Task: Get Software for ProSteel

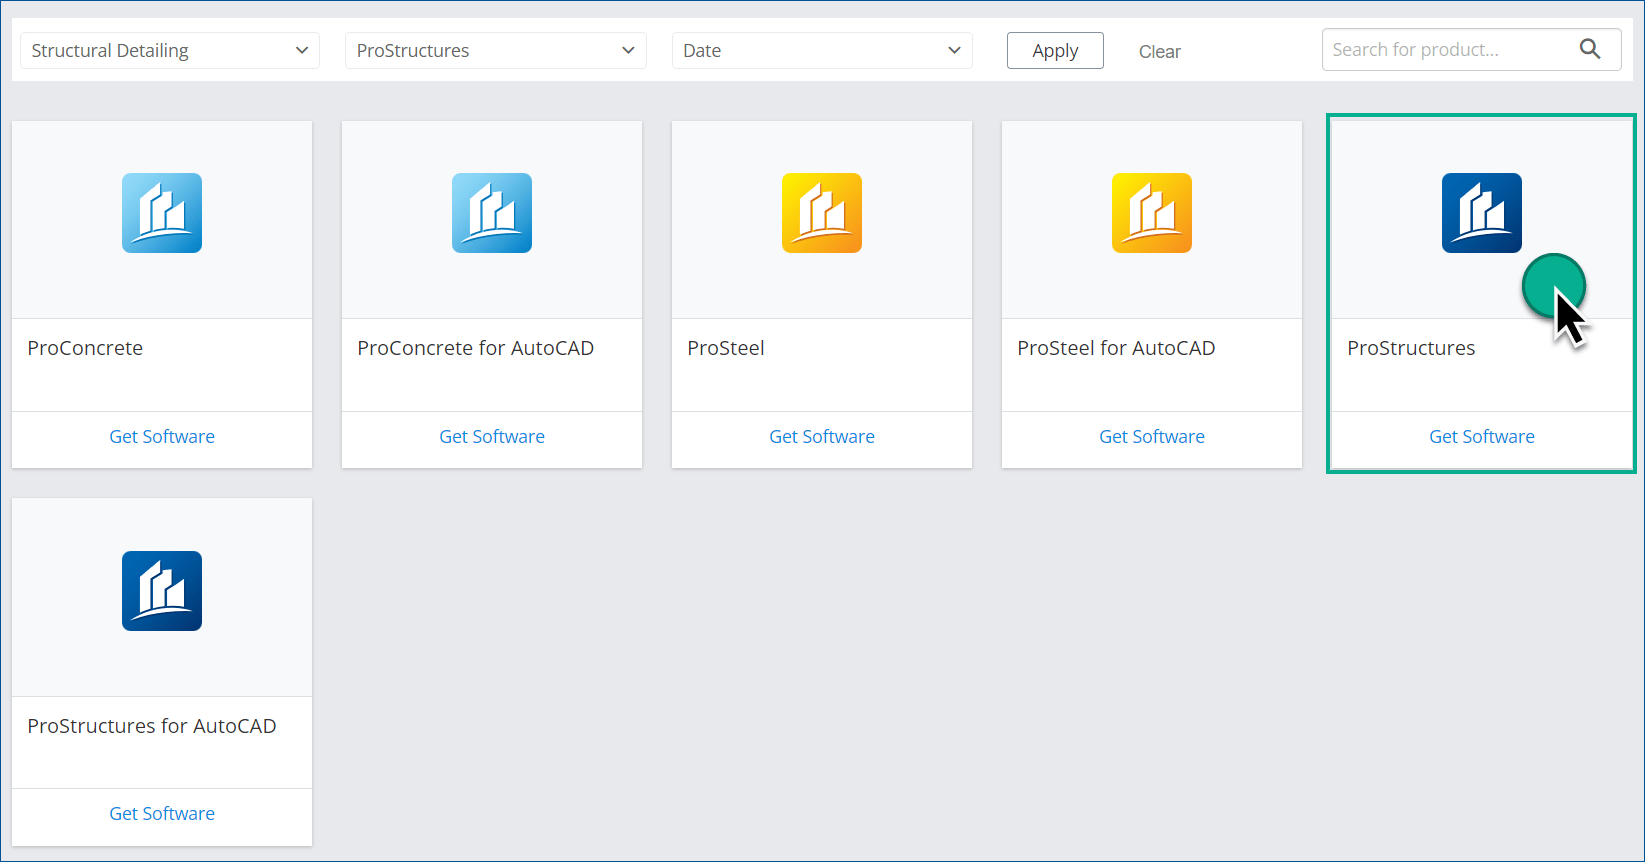Action: (822, 436)
